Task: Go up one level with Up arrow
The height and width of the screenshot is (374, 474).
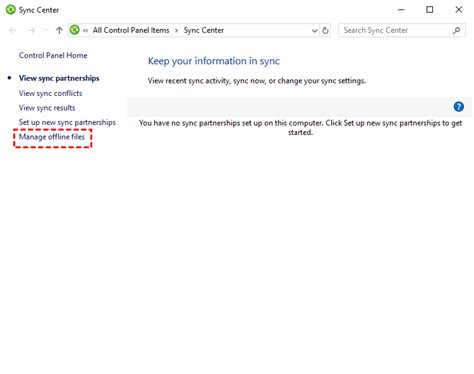Action: point(59,30)
